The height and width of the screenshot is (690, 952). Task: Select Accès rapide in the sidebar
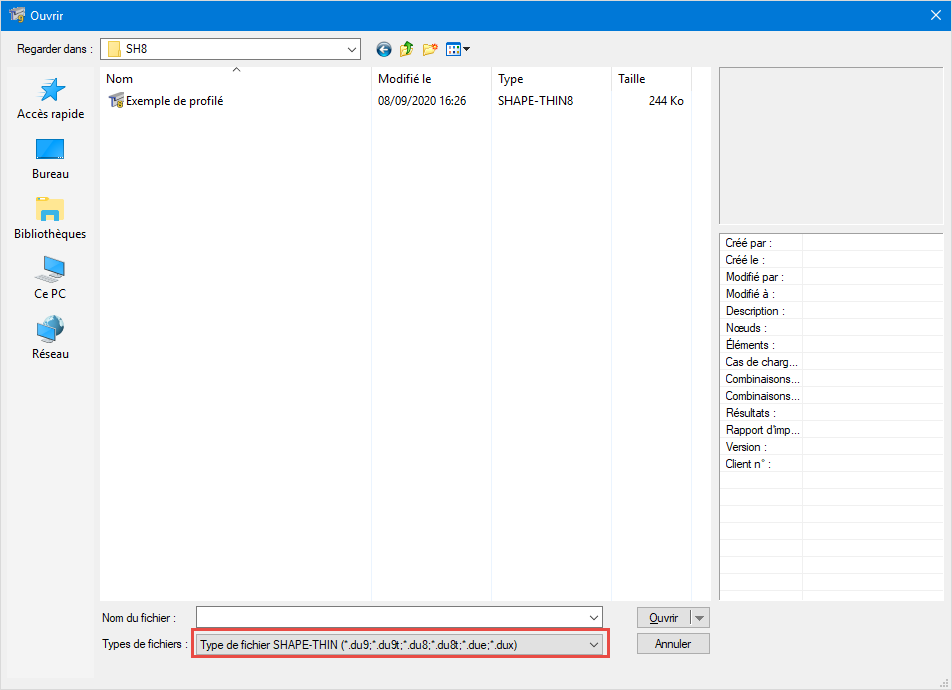(x=49, y=99)
